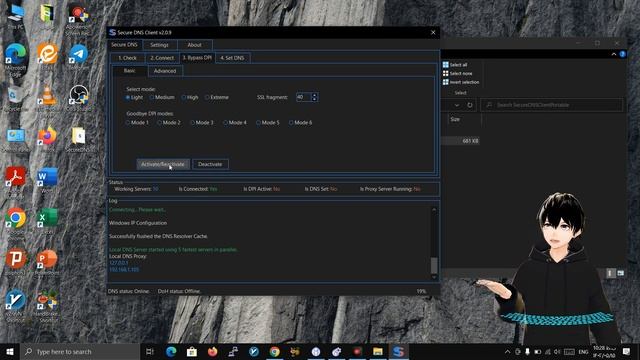Open the OBS Studio desktop shortcut
The height and width of the screenshot is (360, 640).
[x=78, y=98]
